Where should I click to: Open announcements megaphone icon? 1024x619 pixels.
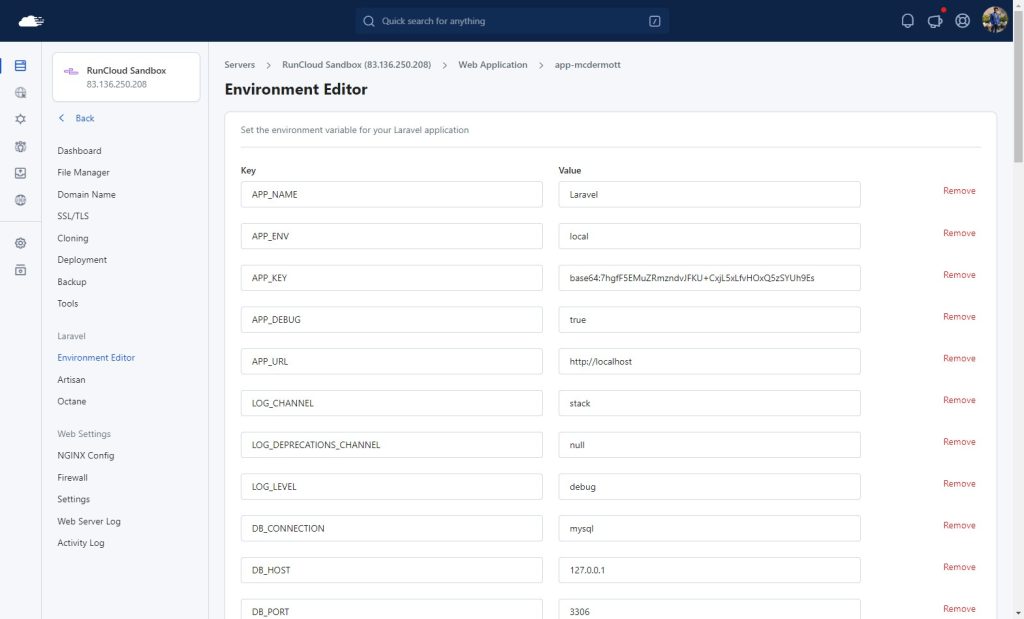935,21
